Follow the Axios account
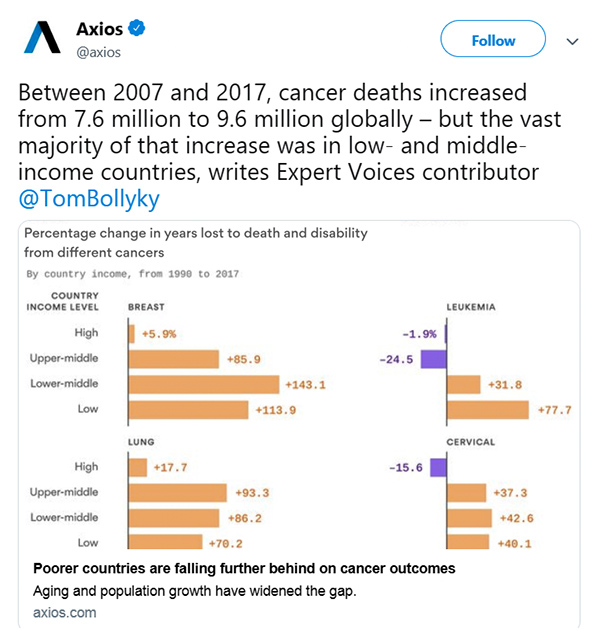600x630 pixels. click(x=493, y=39)
